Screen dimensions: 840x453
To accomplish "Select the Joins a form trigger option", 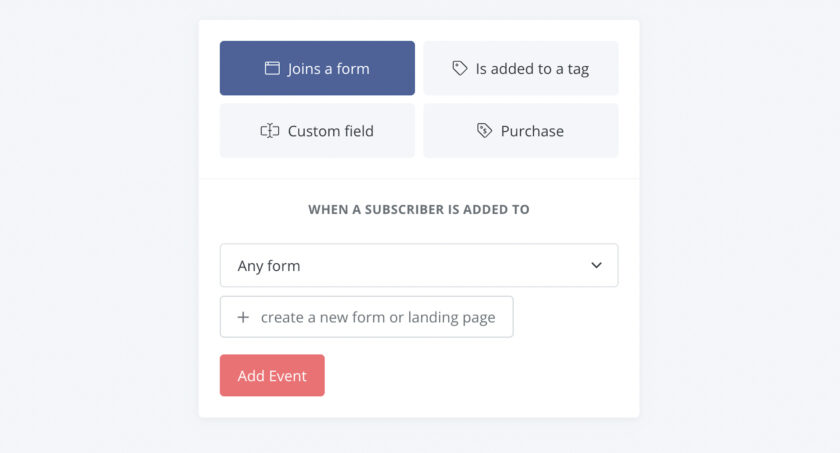I will [317, 68].
